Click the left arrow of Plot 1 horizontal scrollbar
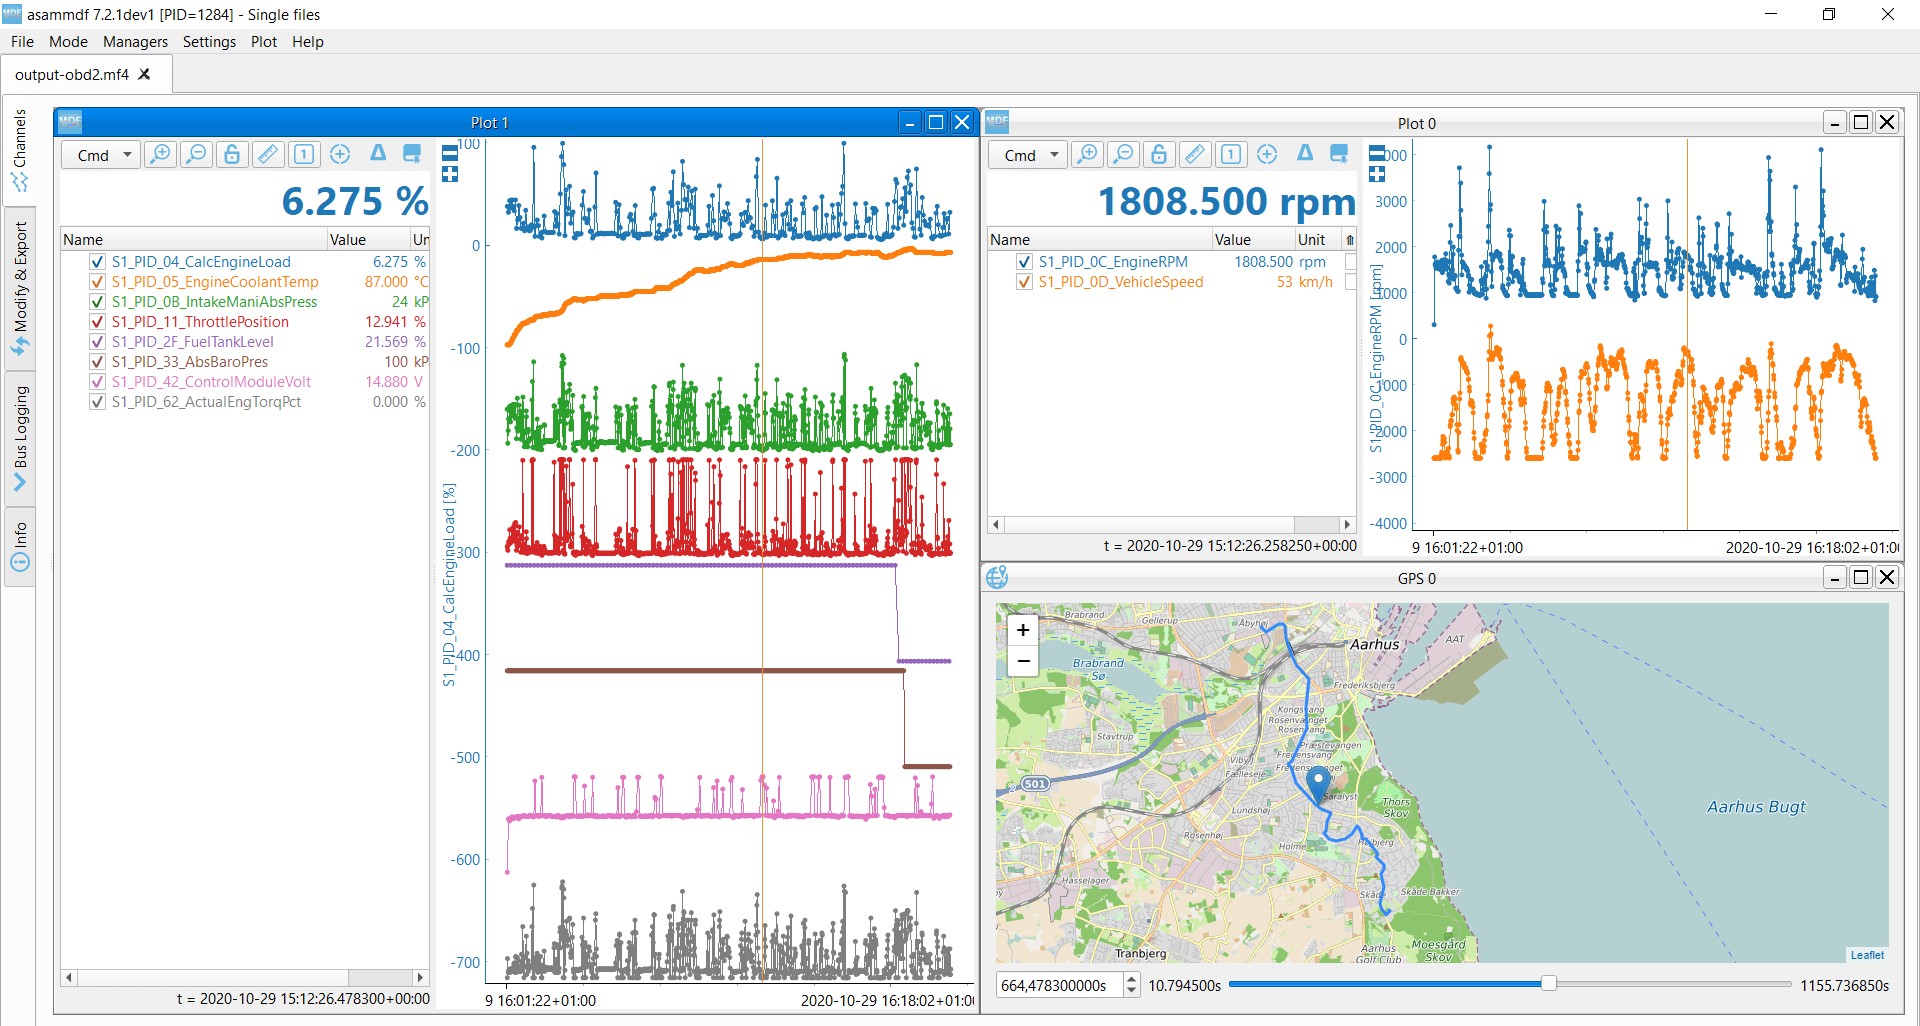The width and height of the screenshot is (1920, 1026). (68, 977)
